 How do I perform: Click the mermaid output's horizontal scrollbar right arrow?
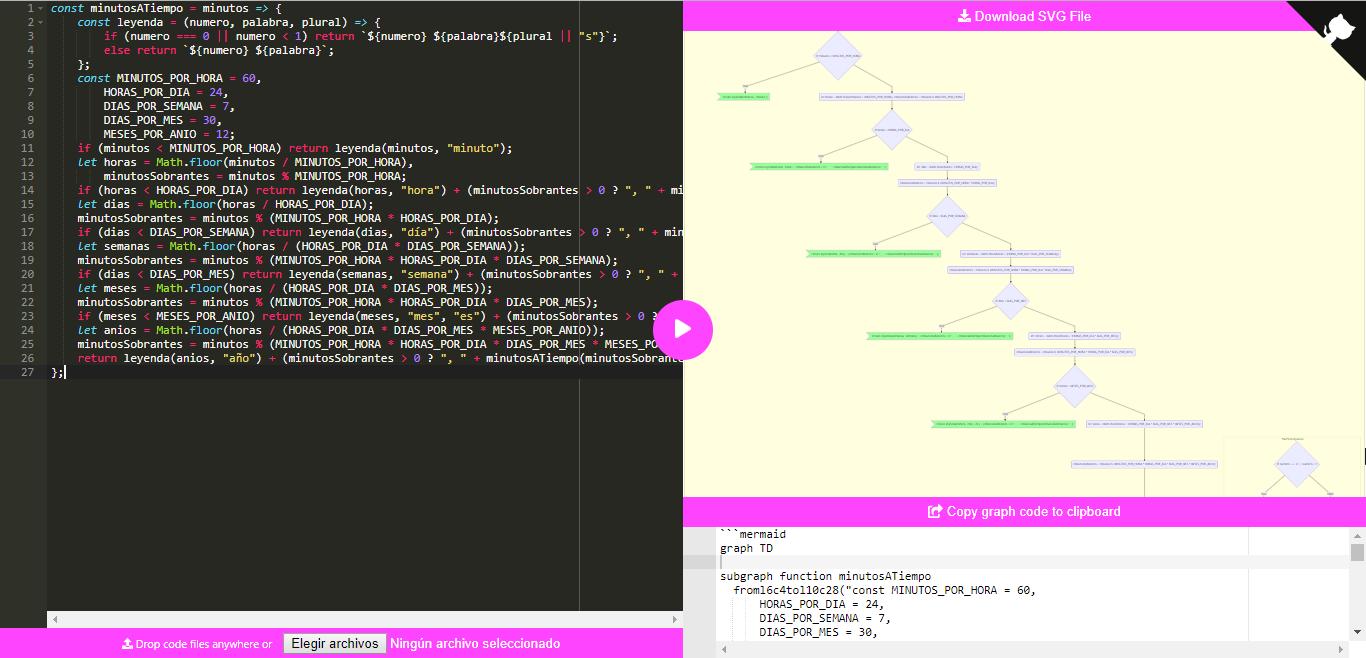pyautogui.click(x=1342, y=648)
